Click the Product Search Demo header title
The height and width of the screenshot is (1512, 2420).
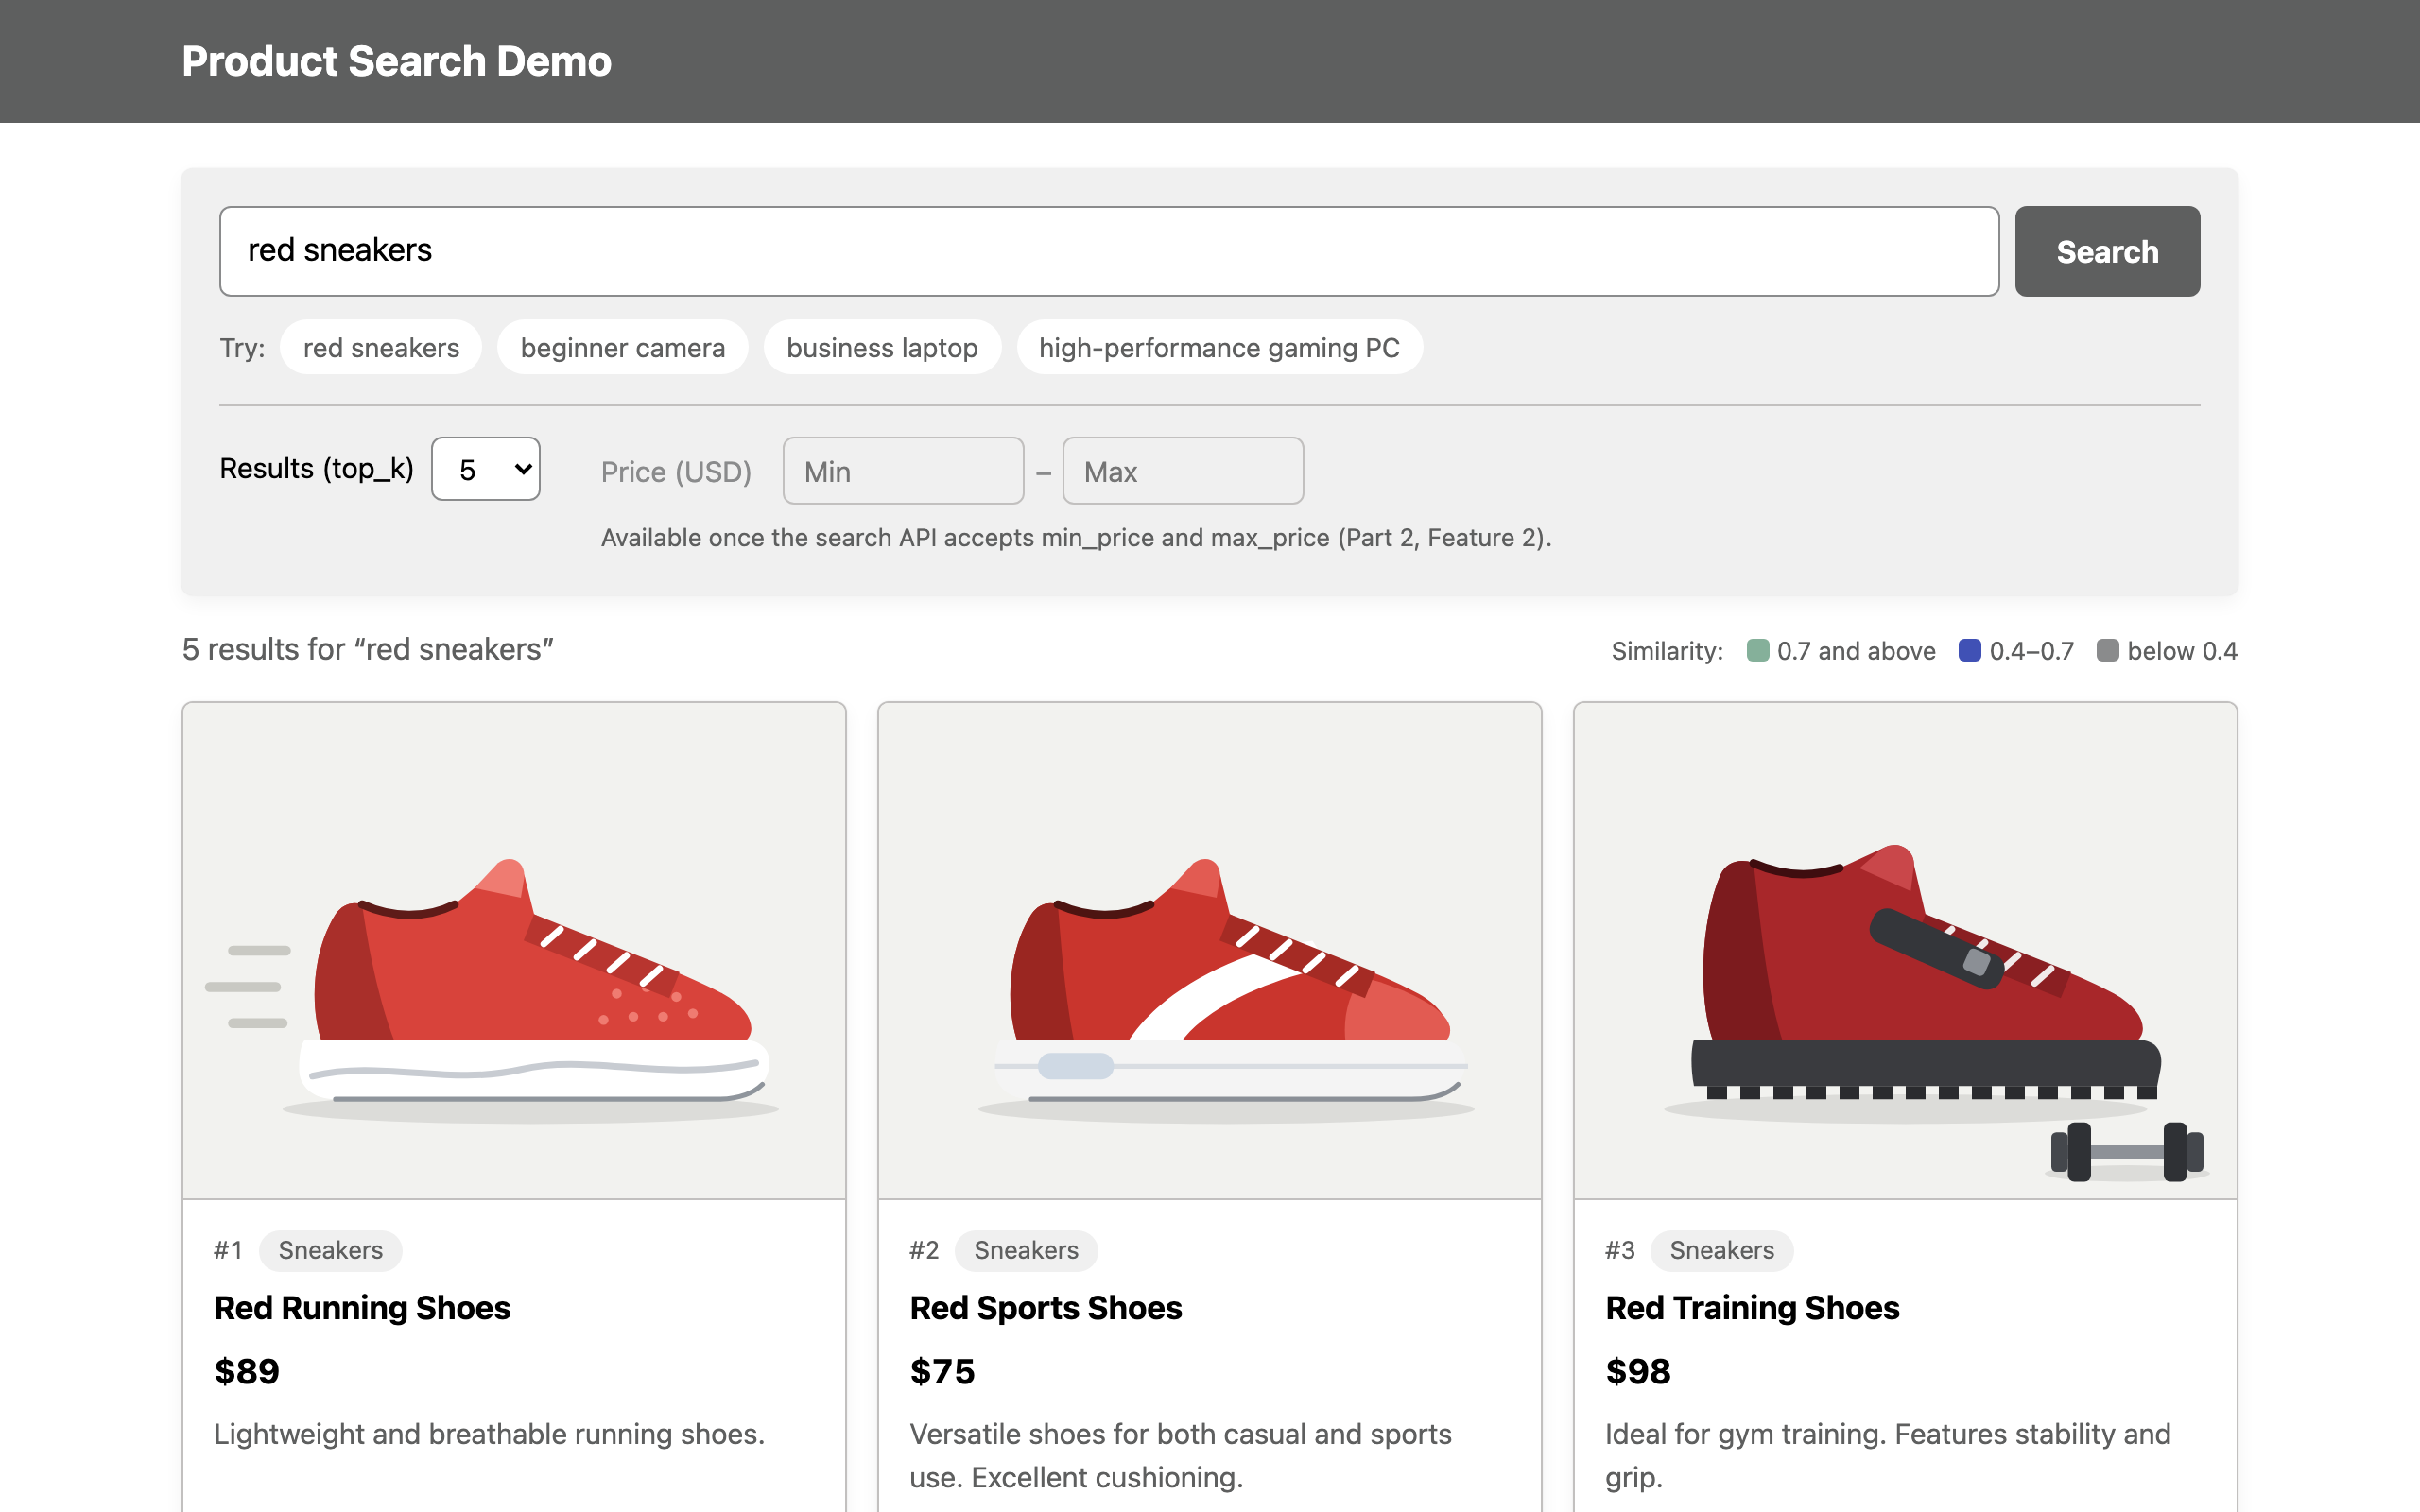(396, 61)
